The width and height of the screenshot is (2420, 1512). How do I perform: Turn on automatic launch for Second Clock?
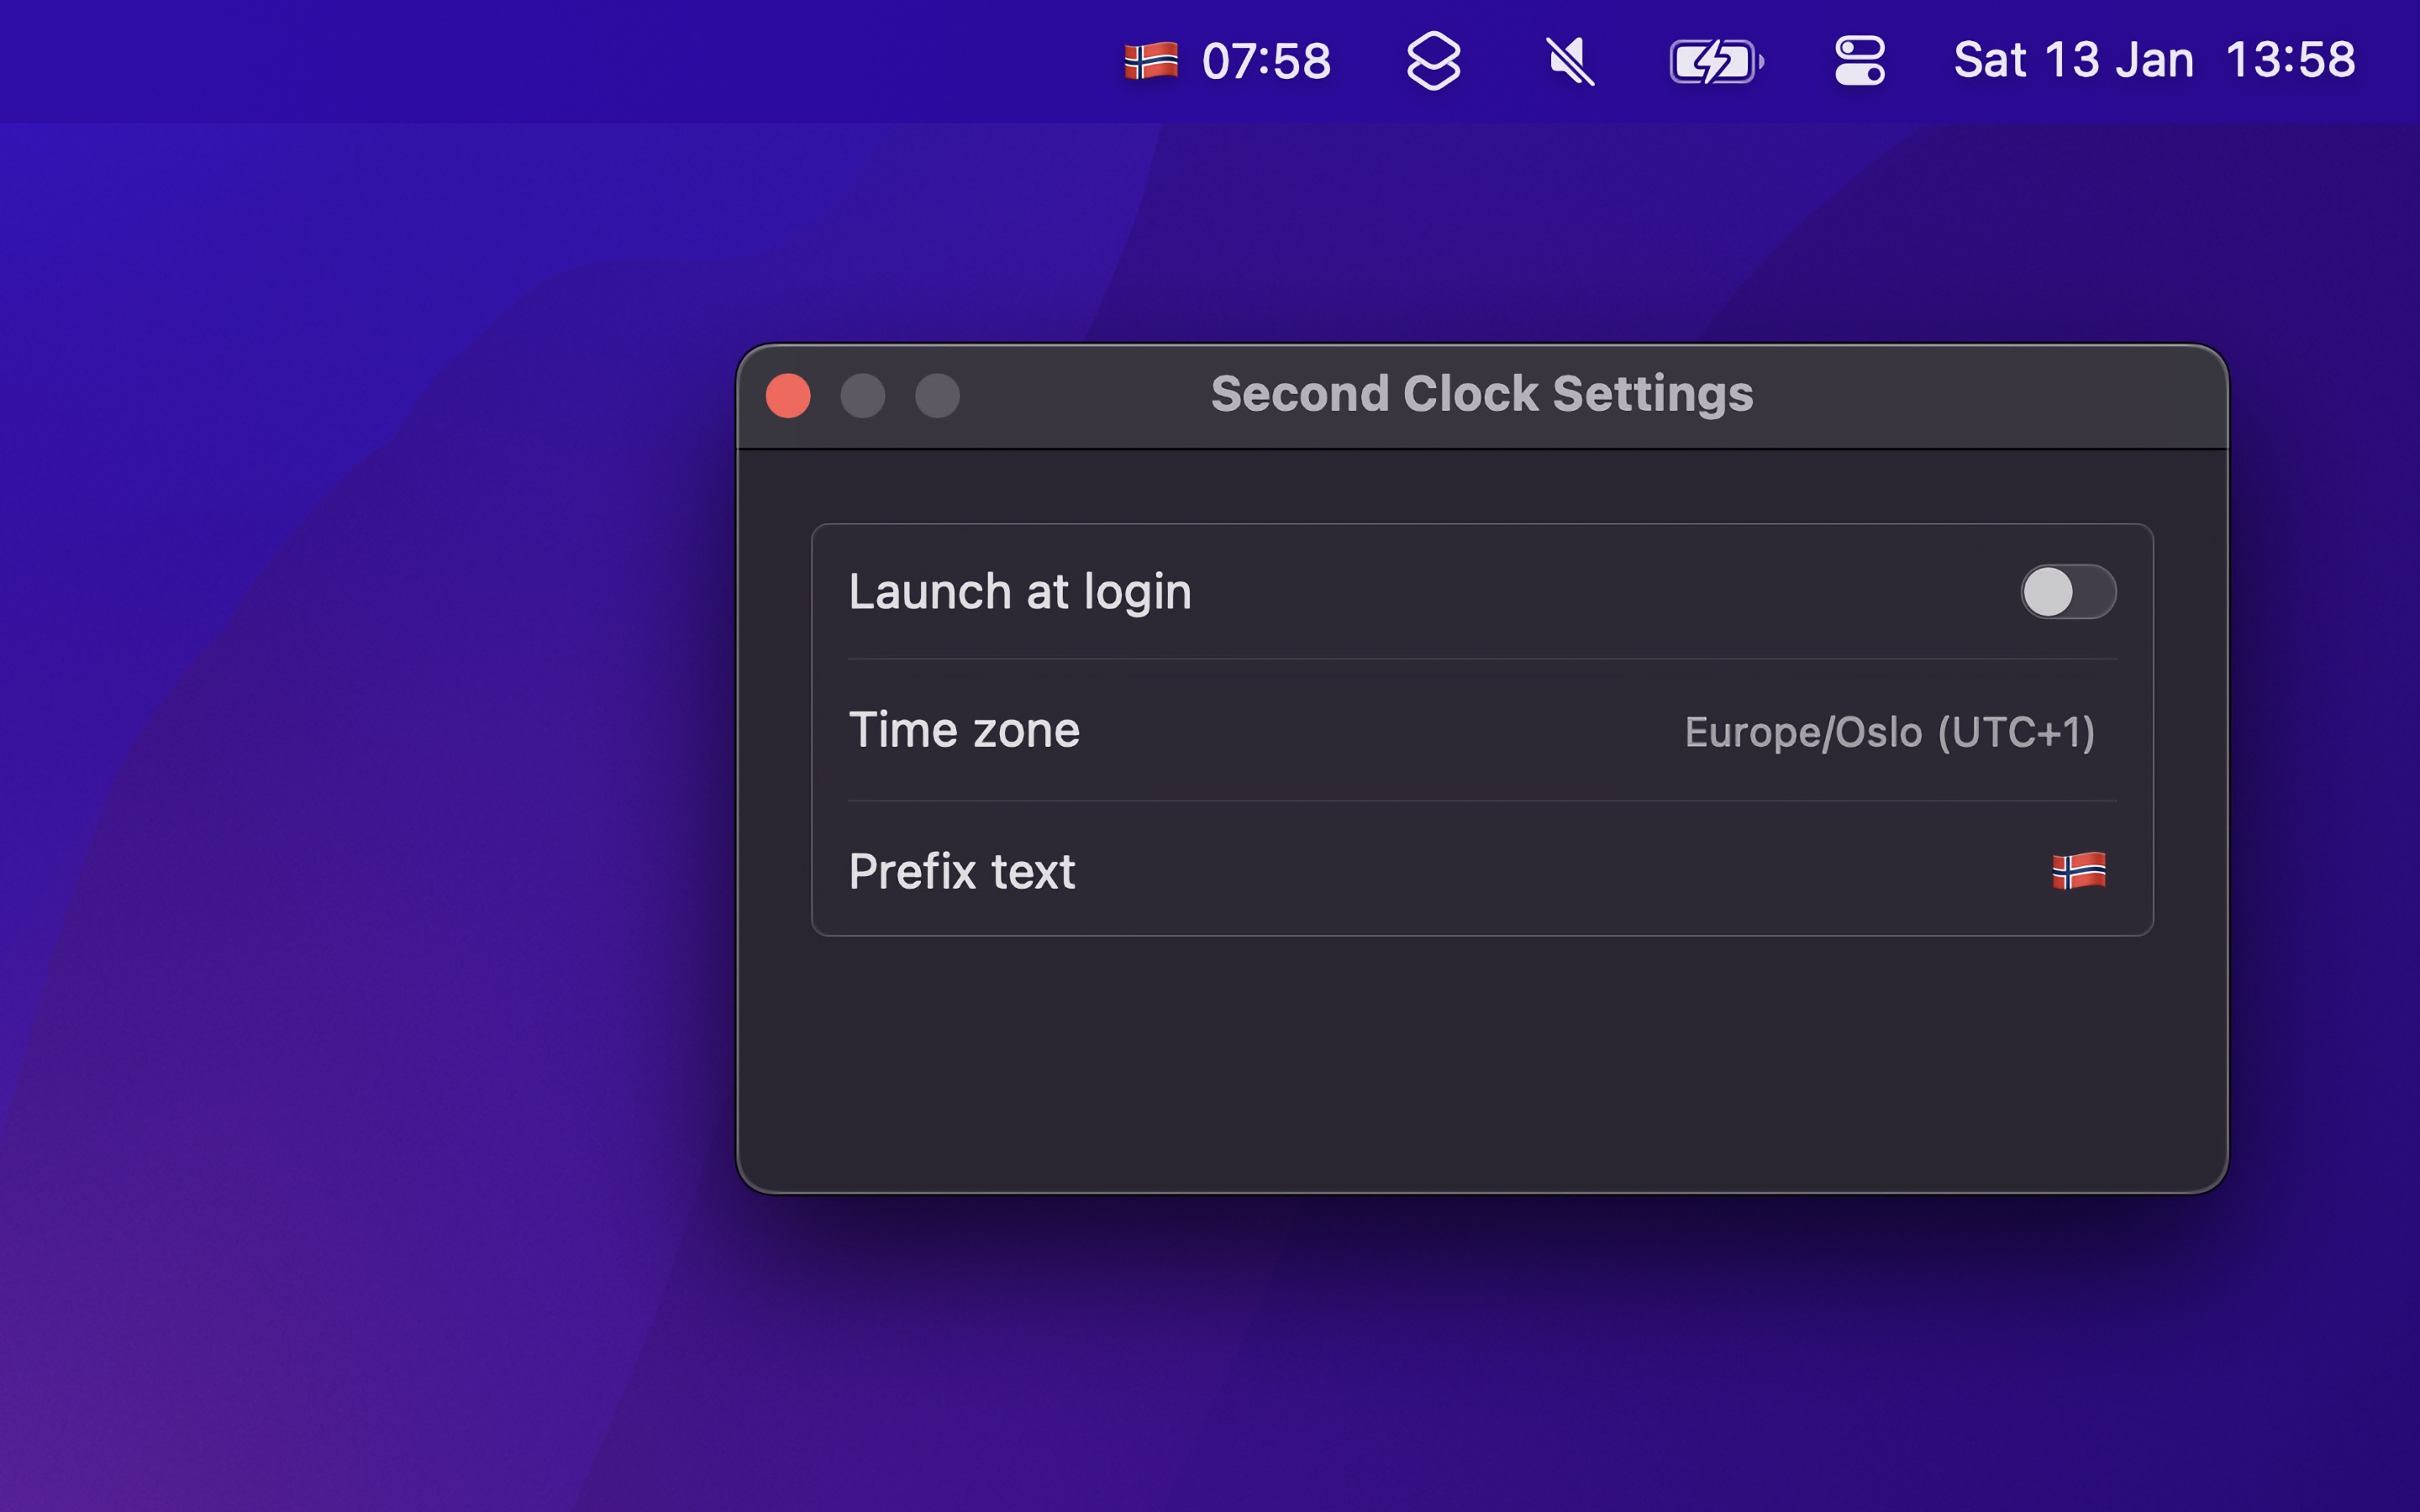click(2068, 592)
